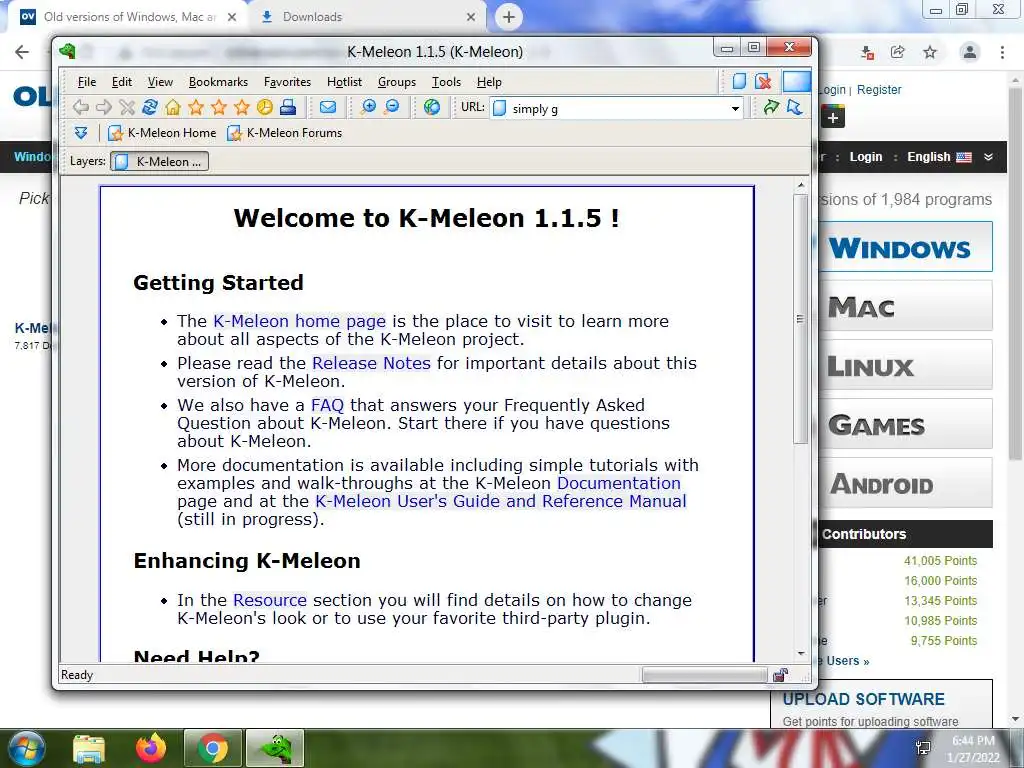The width and height of the screenshot is (1024, 768).
Task: Click the Back arrow in K-Meleon toolbar
Action: (80, 107)
